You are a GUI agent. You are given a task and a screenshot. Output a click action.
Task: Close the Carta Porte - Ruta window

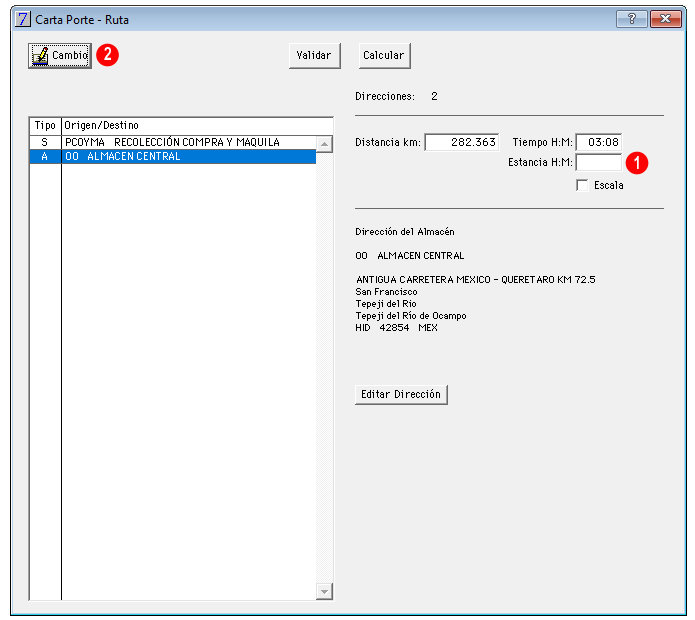coord(665,19)
